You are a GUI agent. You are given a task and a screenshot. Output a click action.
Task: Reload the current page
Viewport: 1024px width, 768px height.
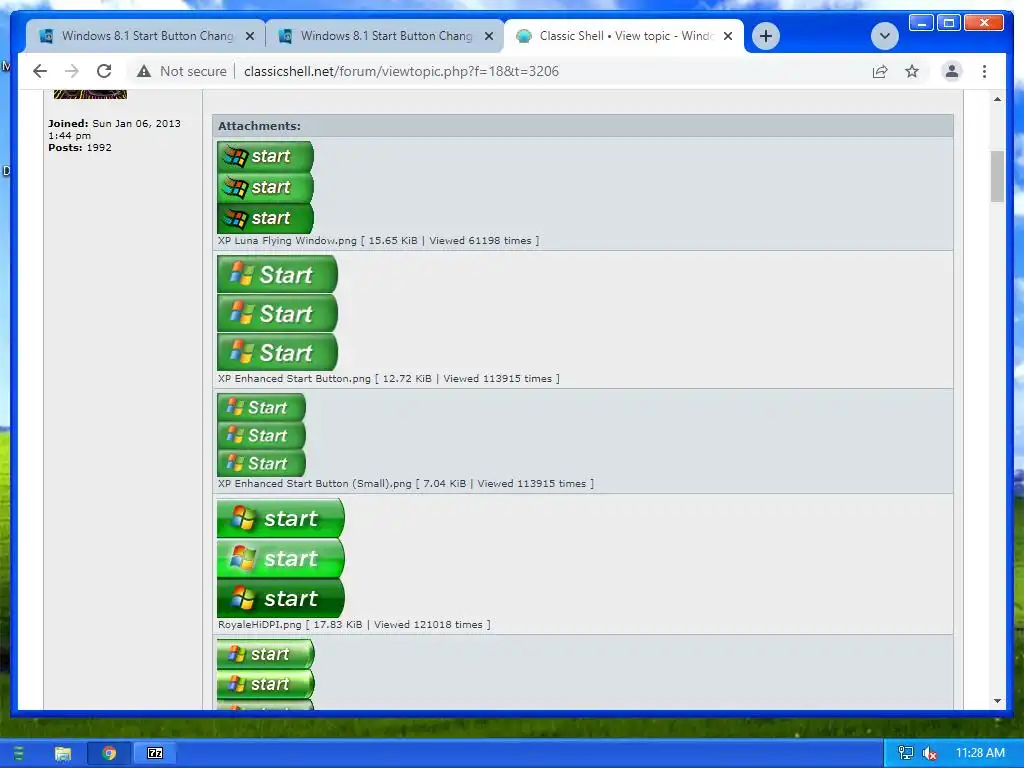click(x=104, y=71)
